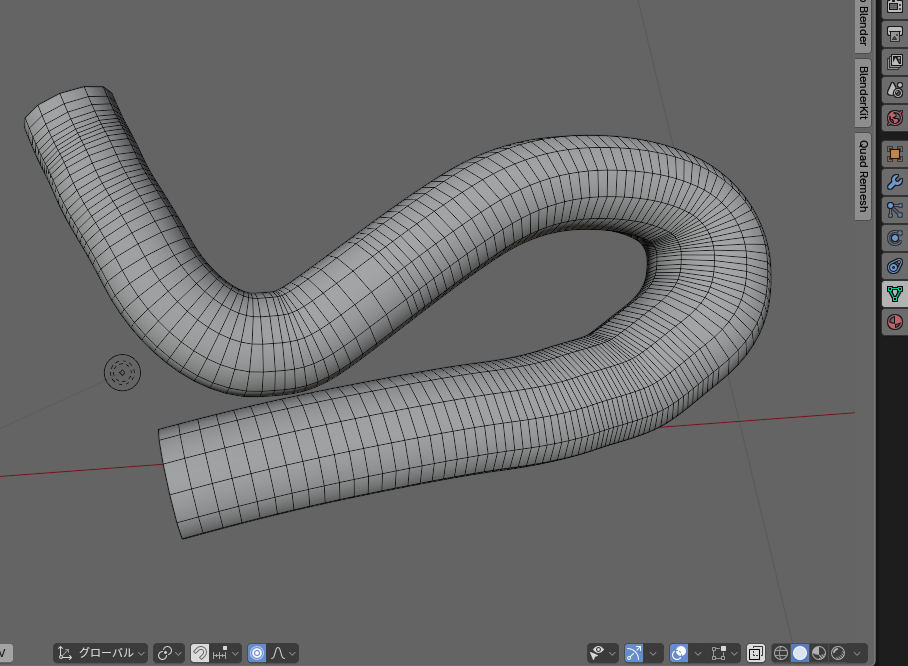Open the Object Data mesh tab
This screenshot has height=666, width=908.
(x=895, y=294)
